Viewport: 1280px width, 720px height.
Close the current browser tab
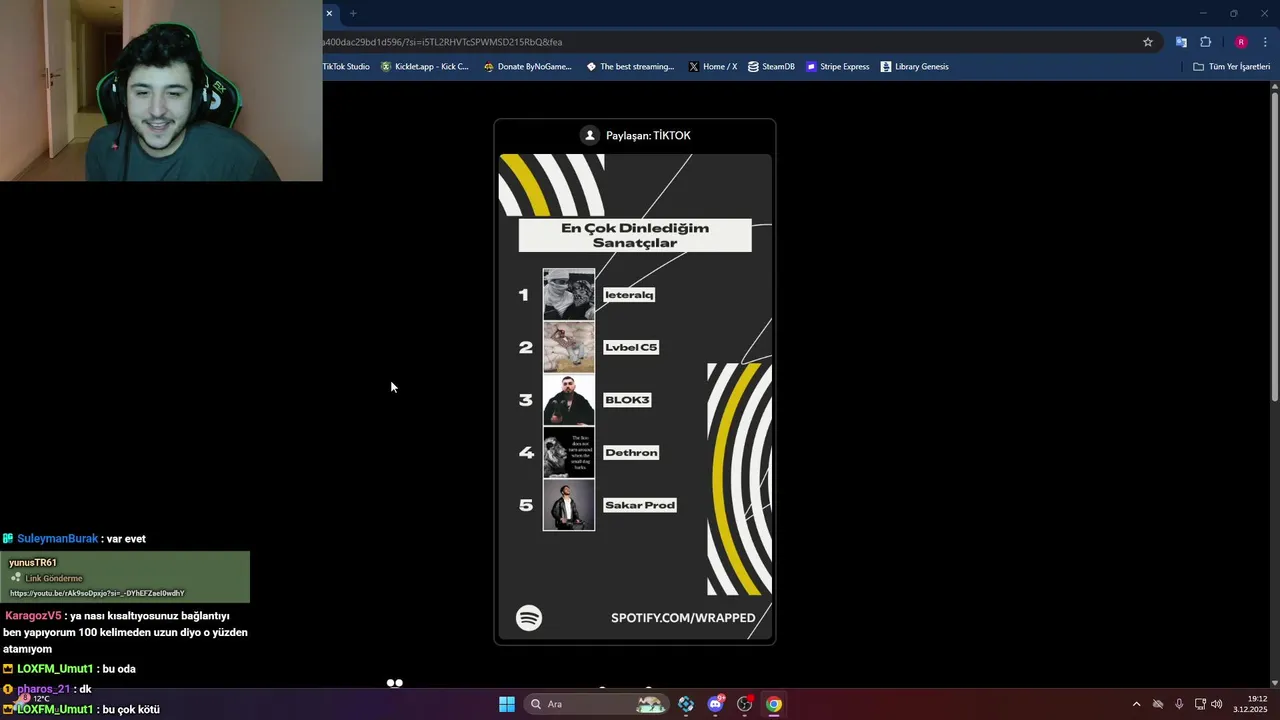329,13
